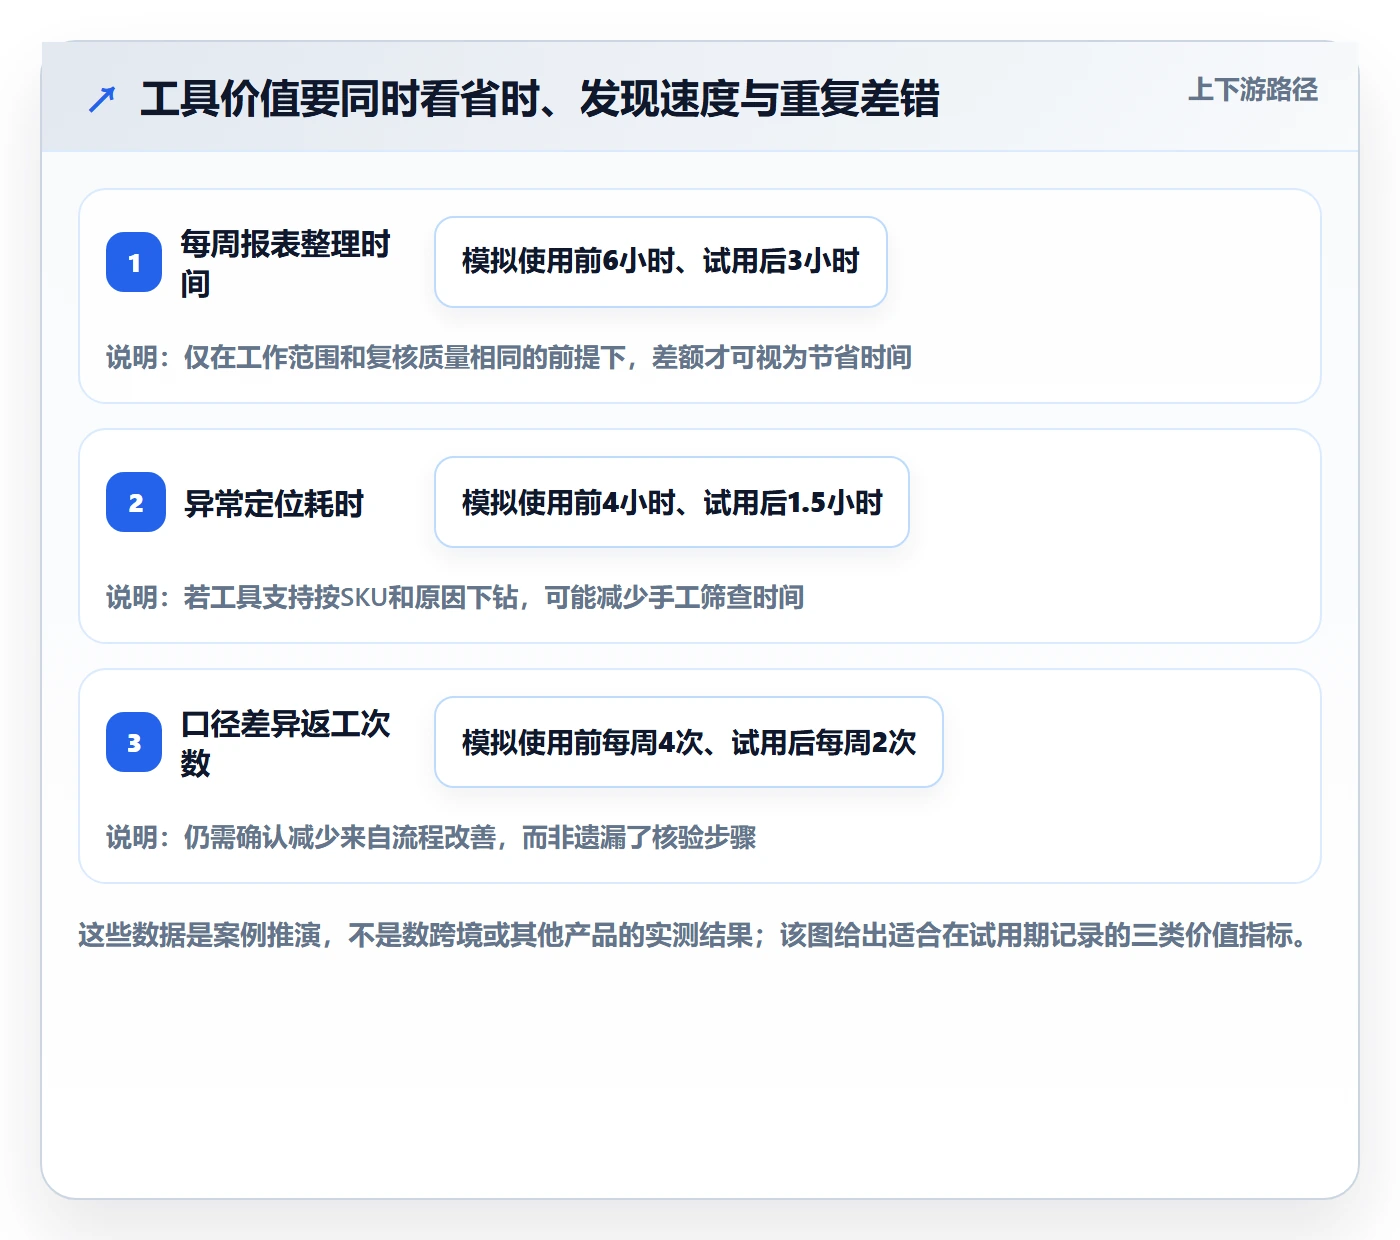1400x1240 pixels.
Task: Click the note starting 说明：仍需确认减少
Action: point(431,837)
